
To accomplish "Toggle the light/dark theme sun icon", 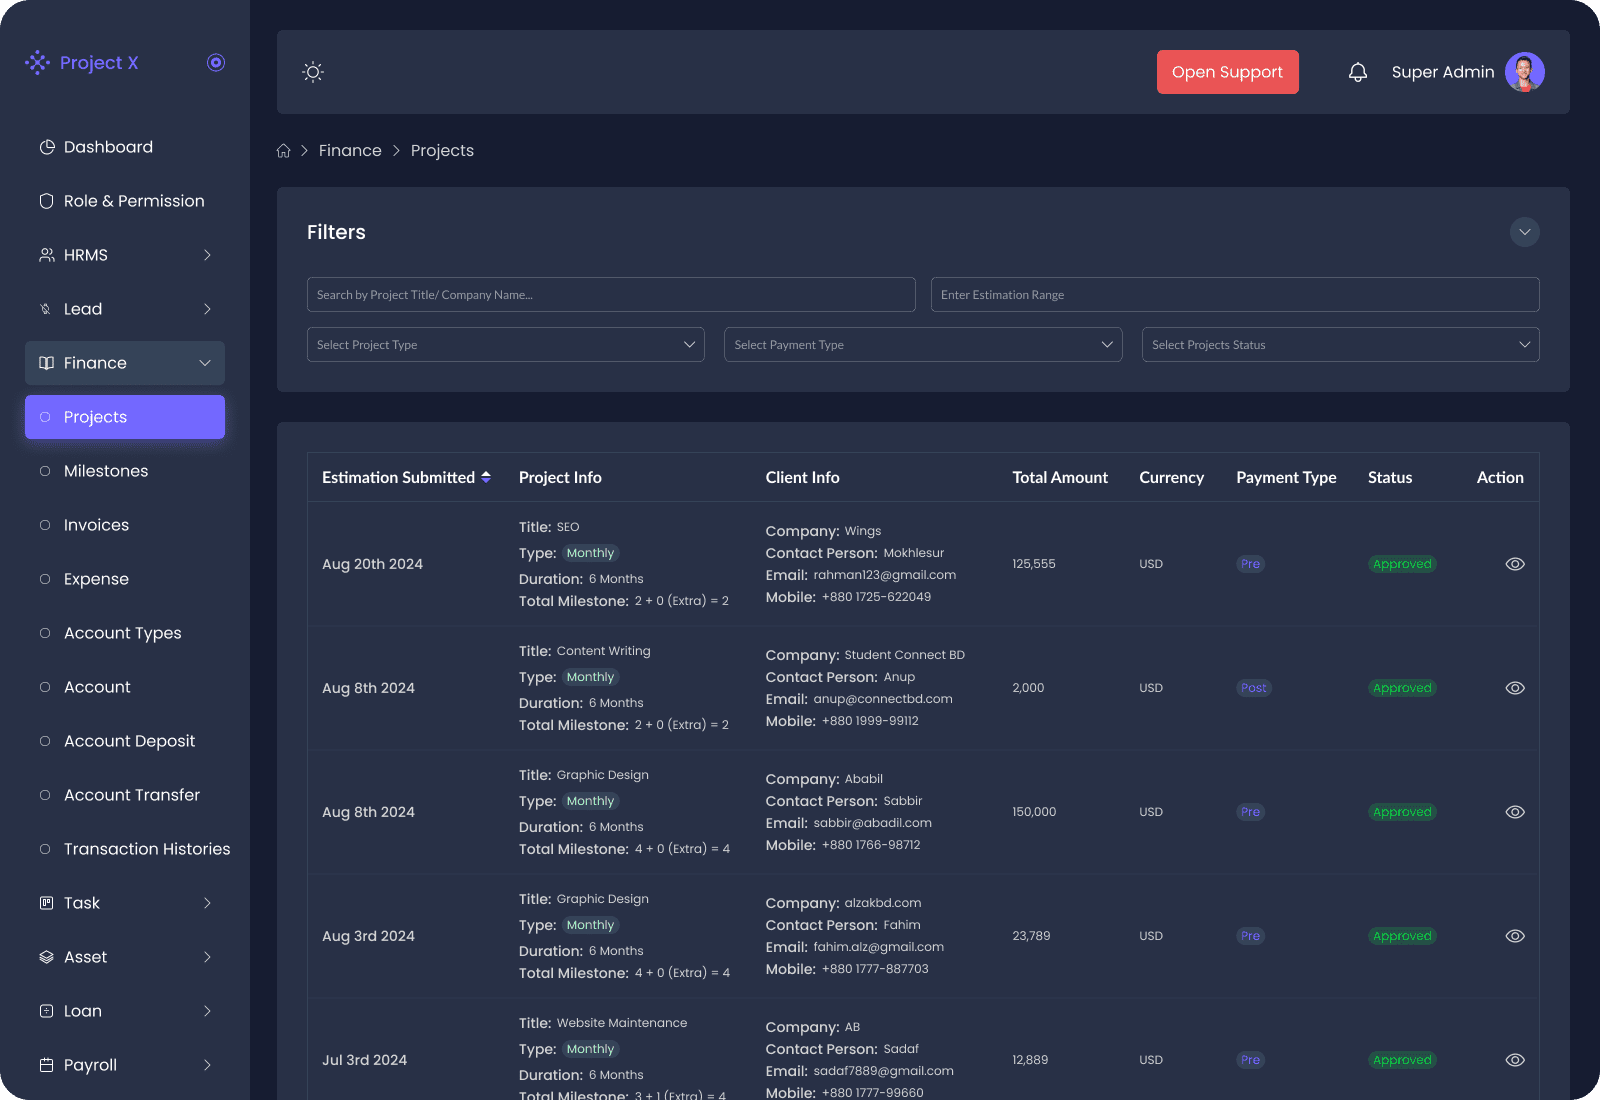I will [x=313, y=72].
